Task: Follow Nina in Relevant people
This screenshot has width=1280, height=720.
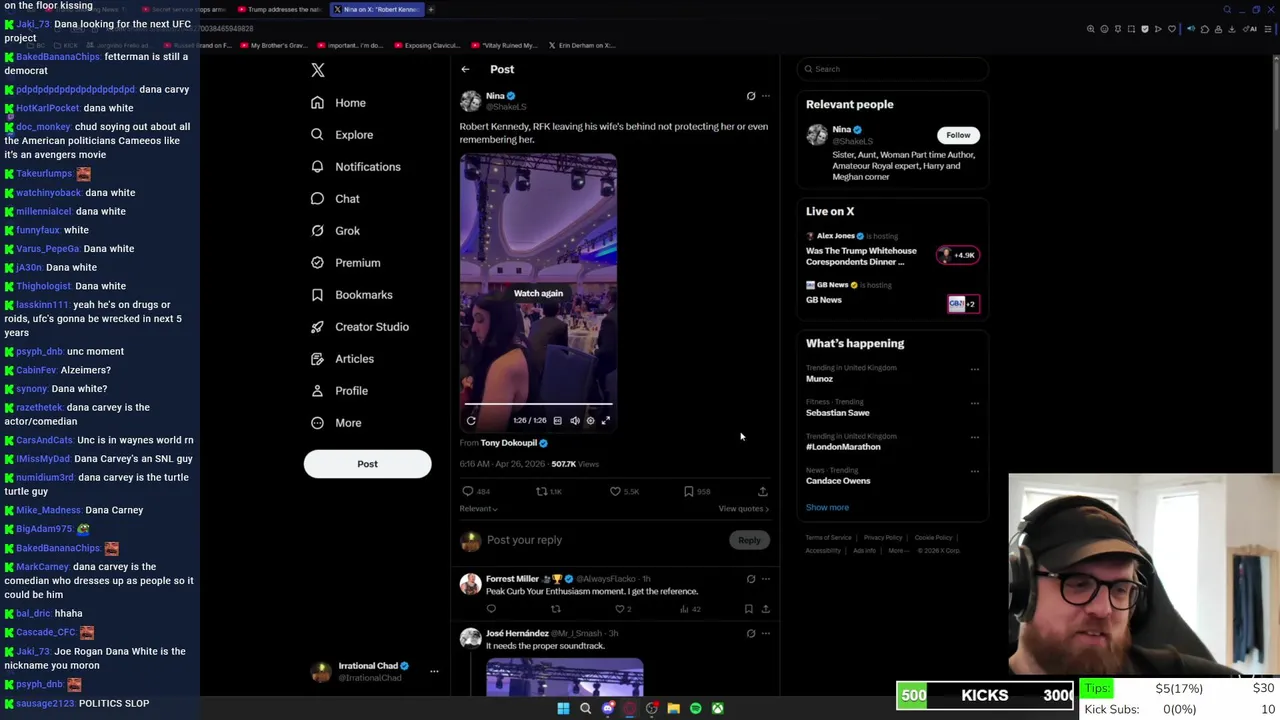Action: 958,135
